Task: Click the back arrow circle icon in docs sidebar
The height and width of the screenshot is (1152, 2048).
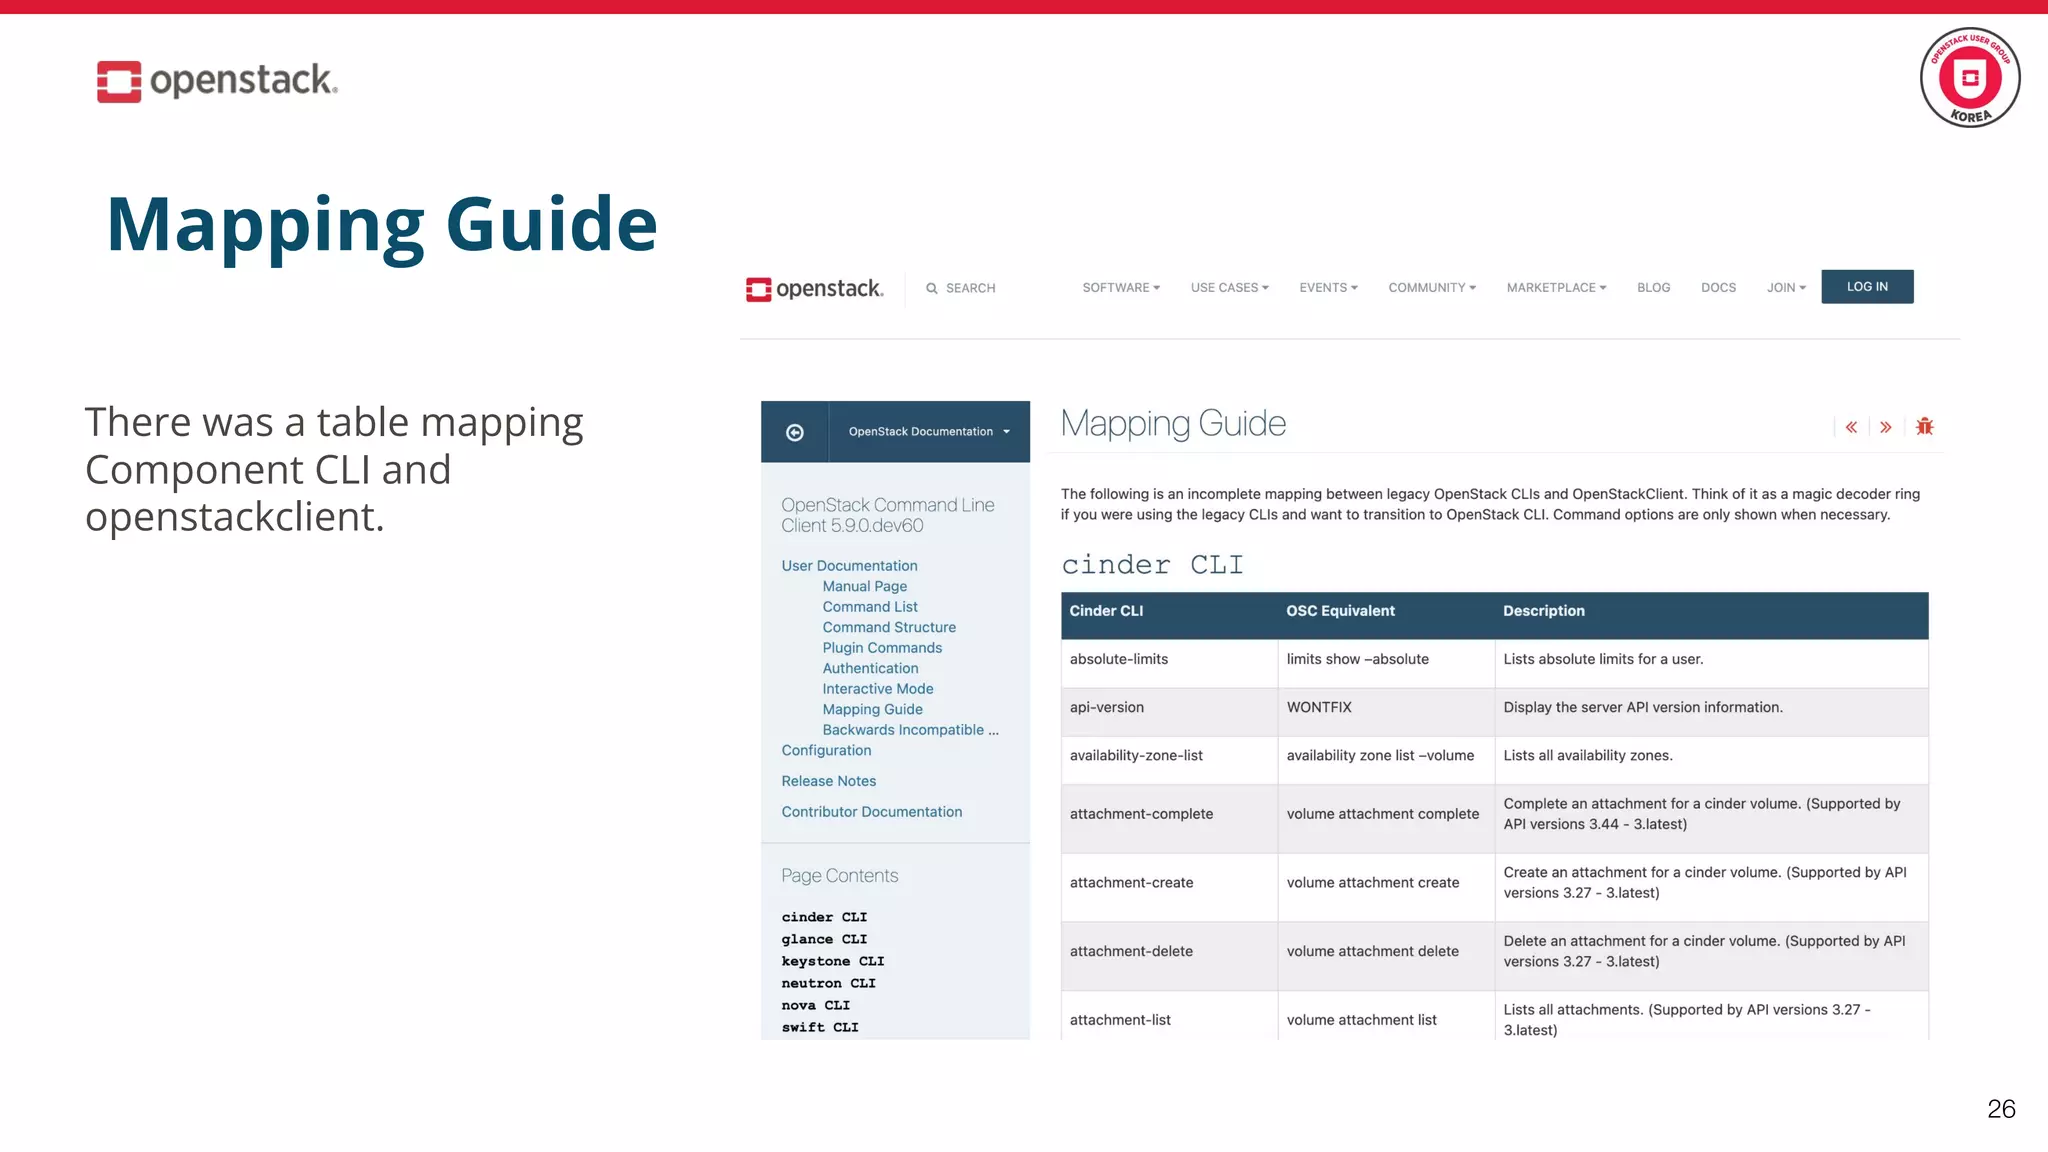Action: tap(795, 432)
